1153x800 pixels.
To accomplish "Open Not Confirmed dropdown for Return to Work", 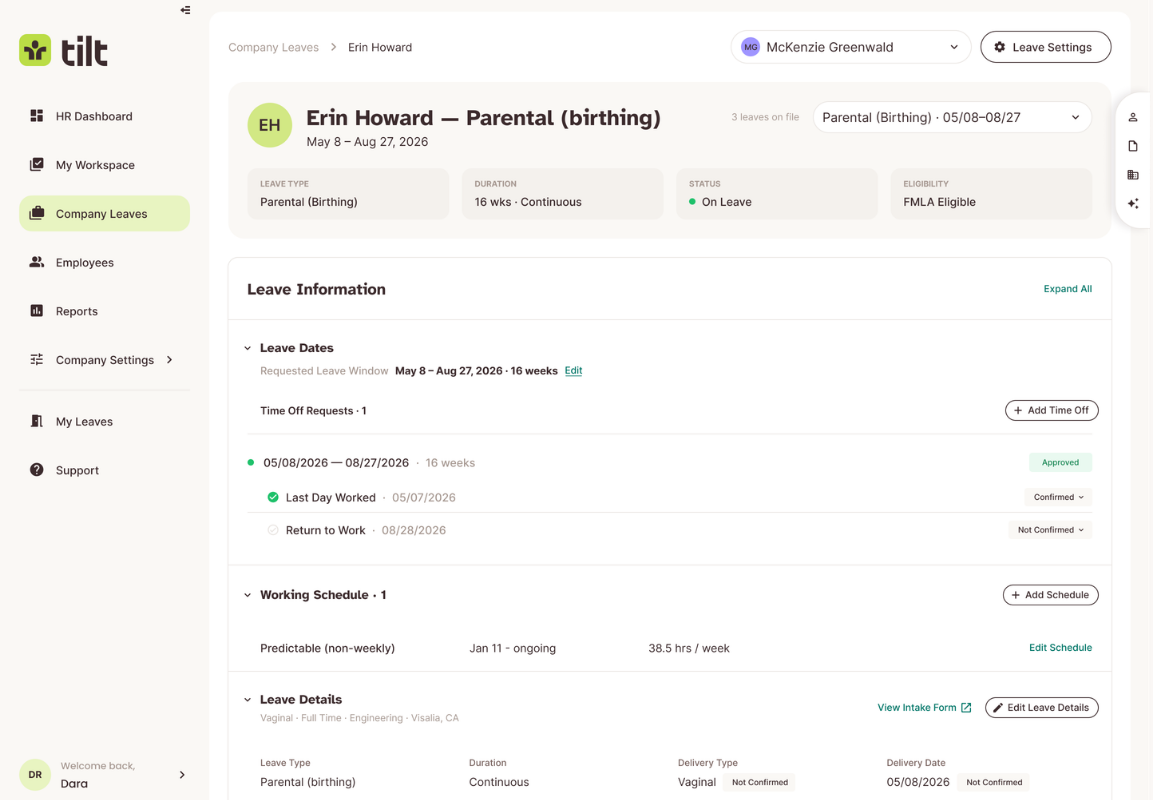I will point(1050,529).
